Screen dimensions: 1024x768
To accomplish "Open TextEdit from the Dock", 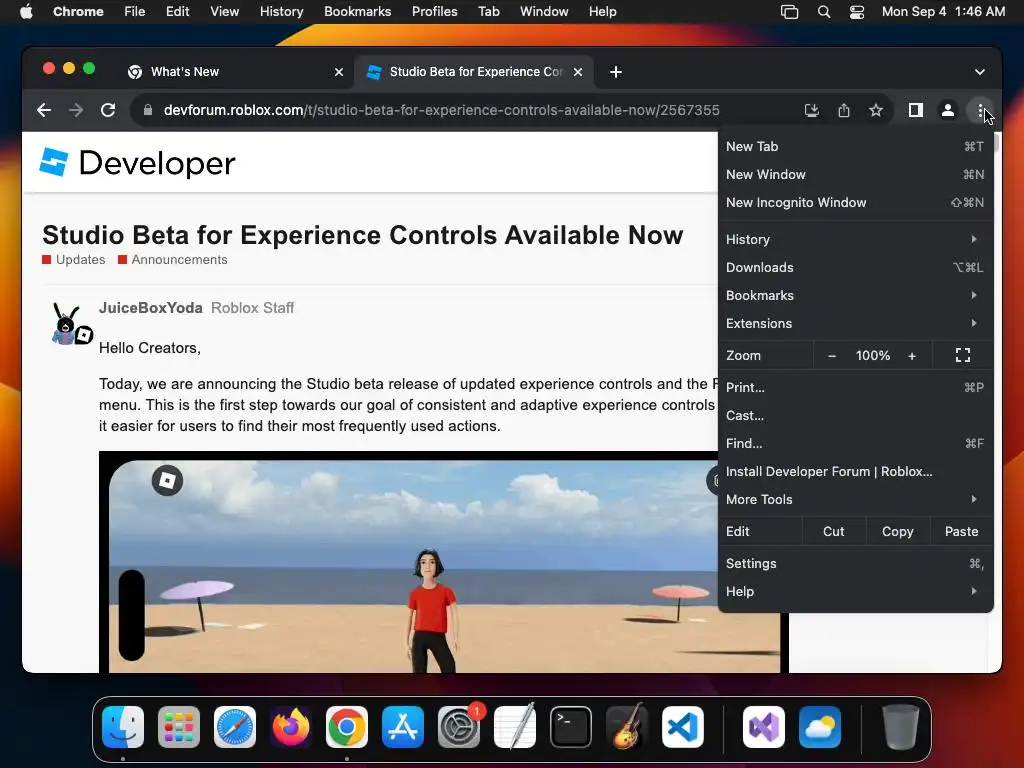I will pyautogui.click(x=515, y=727).
